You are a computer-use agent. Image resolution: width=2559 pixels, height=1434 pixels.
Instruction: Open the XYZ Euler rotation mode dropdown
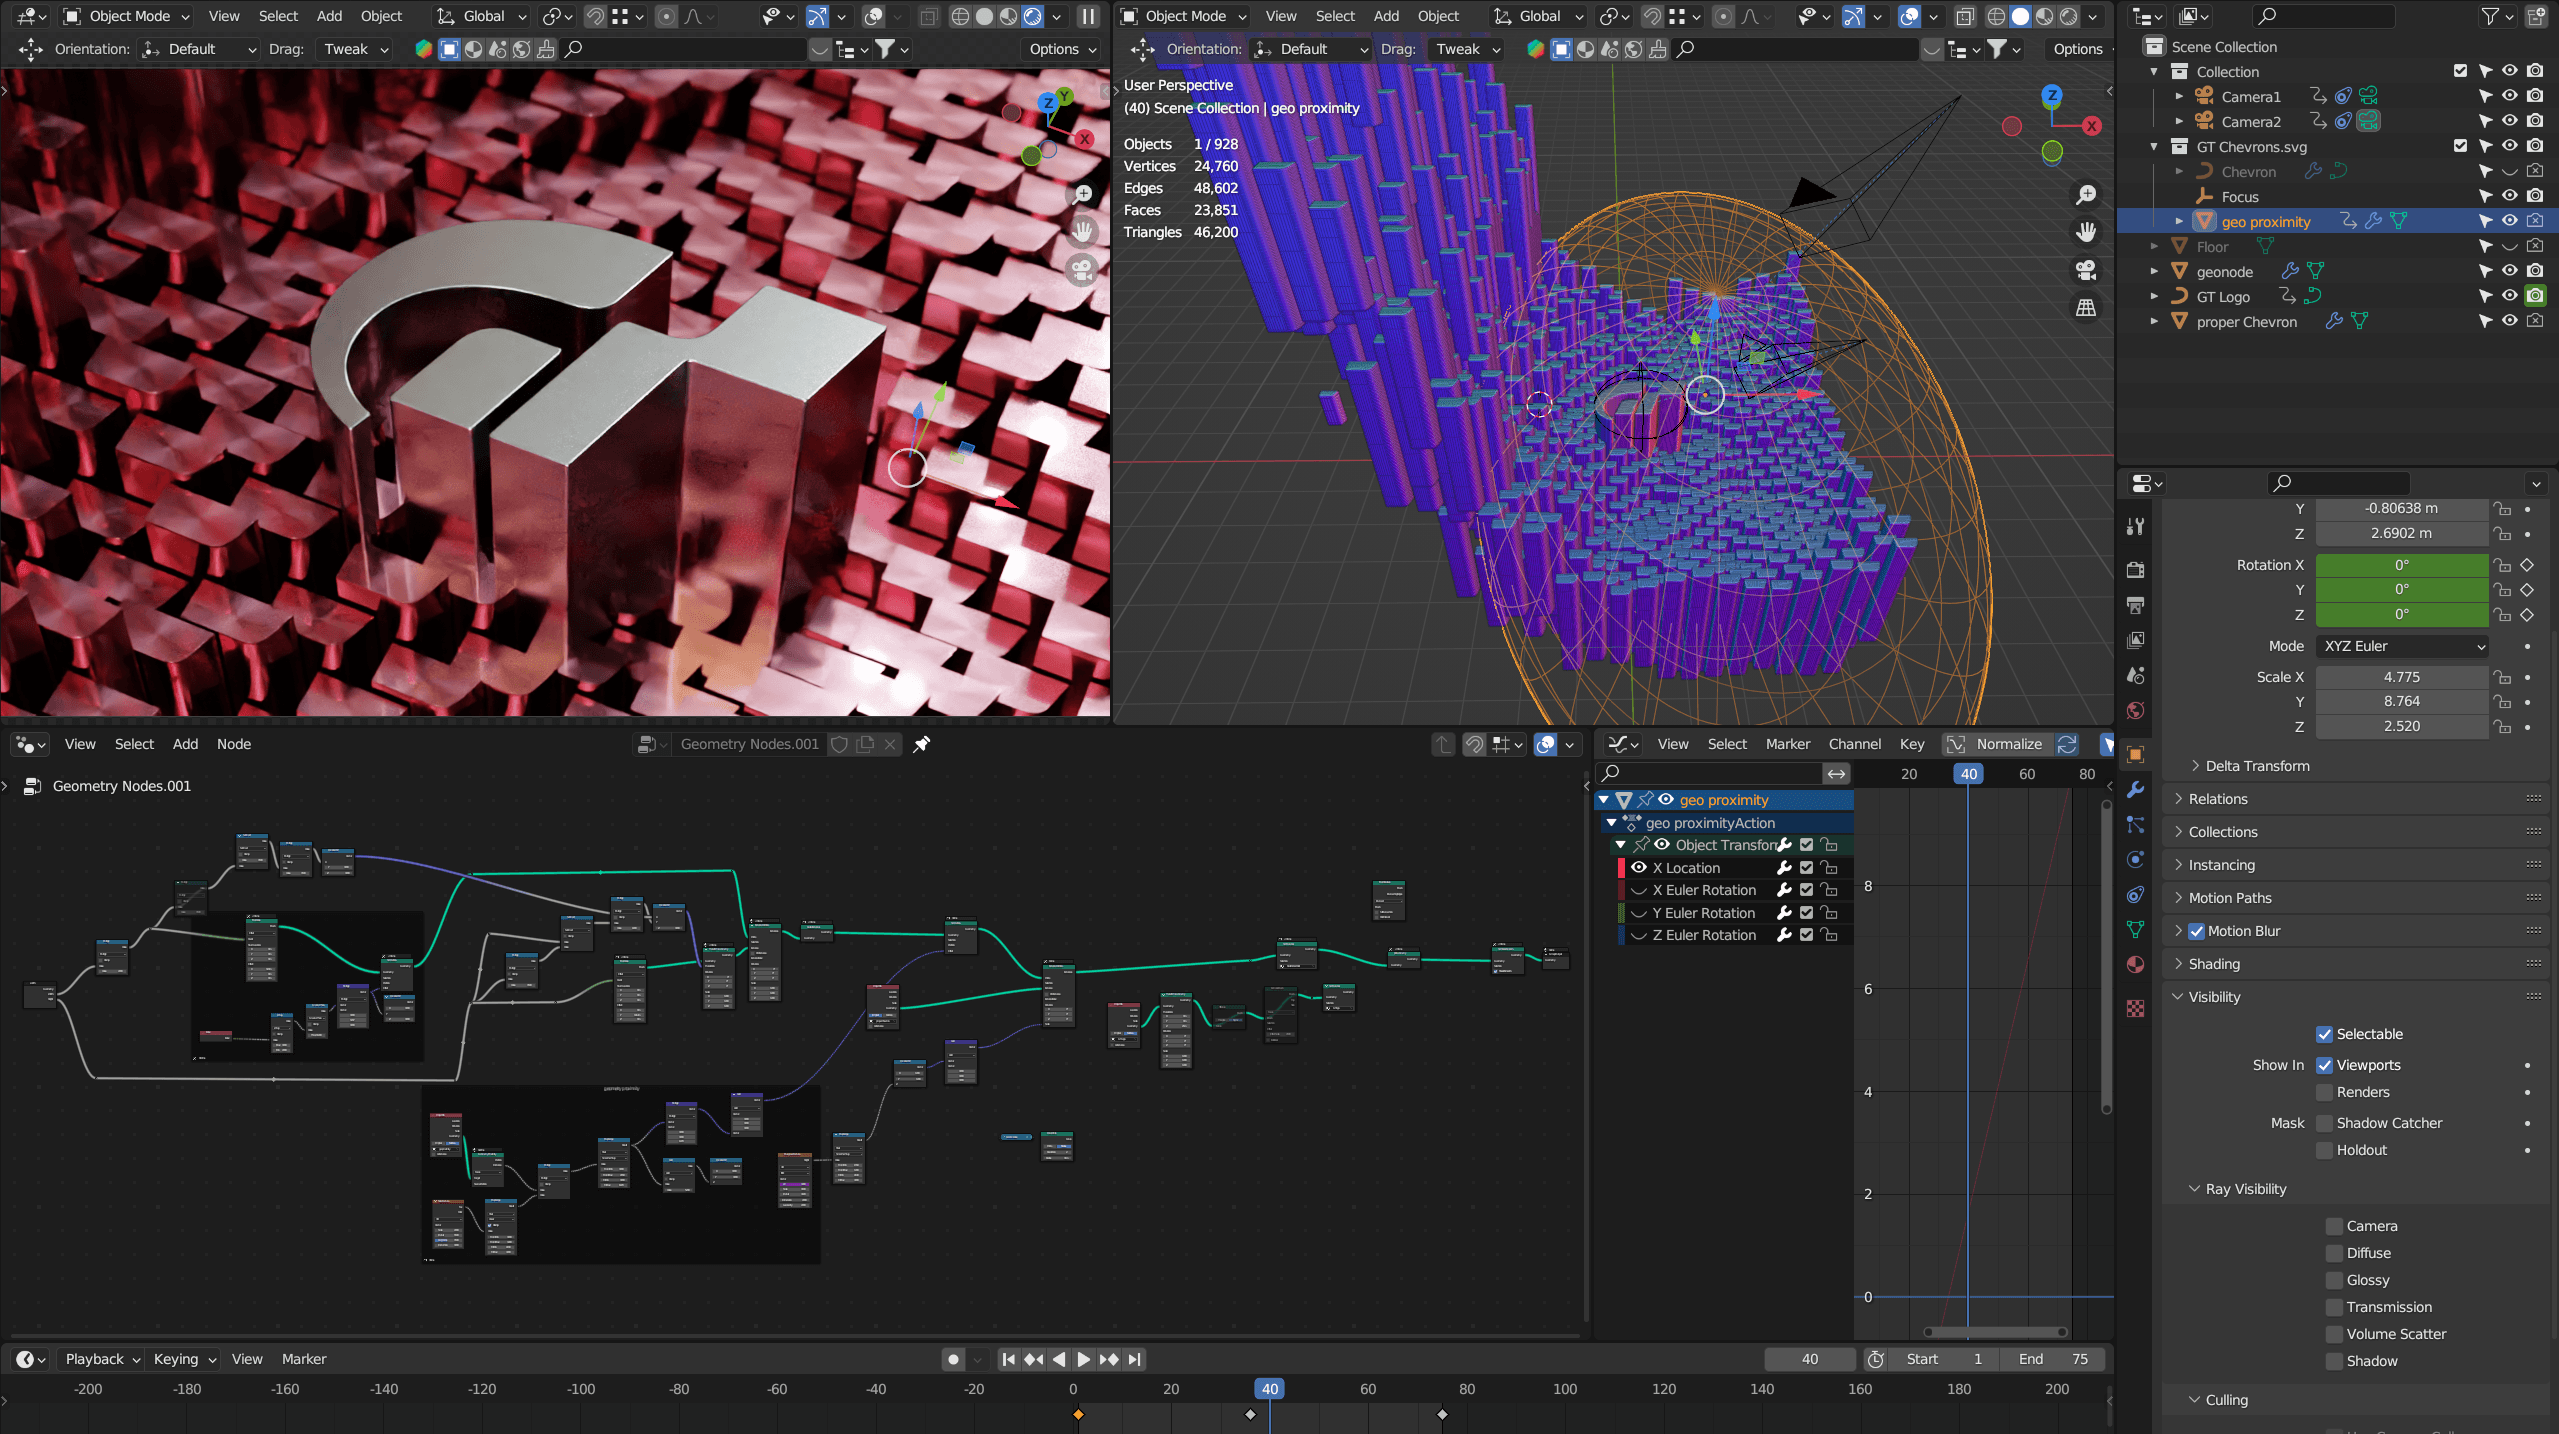click(x=2401, y=646)
